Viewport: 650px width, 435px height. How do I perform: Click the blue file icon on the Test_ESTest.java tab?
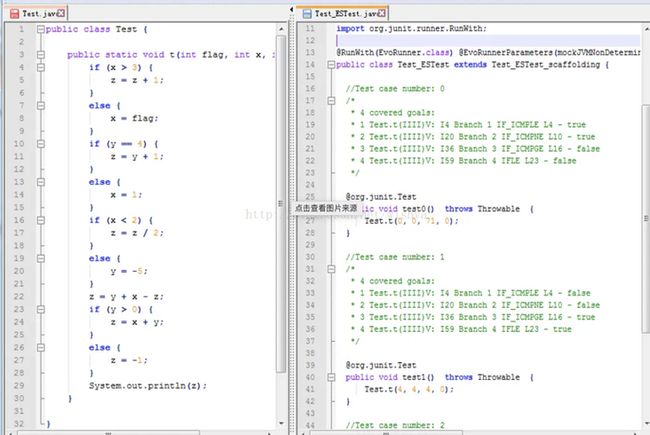[x=307, y=14]
